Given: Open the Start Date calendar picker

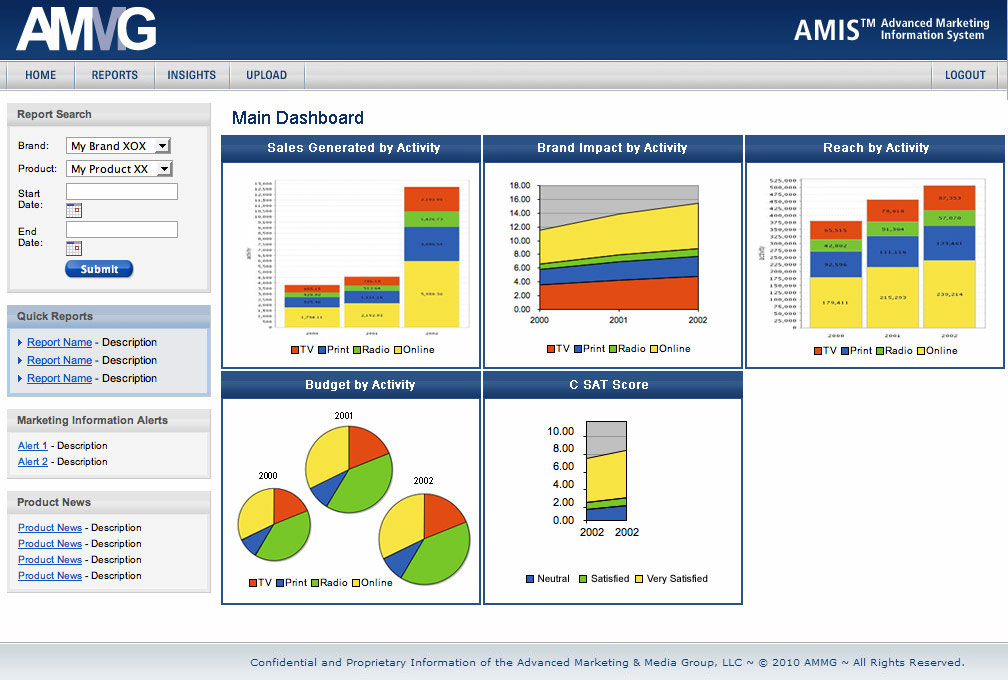Looking at the screenshot, I should 74,210.
